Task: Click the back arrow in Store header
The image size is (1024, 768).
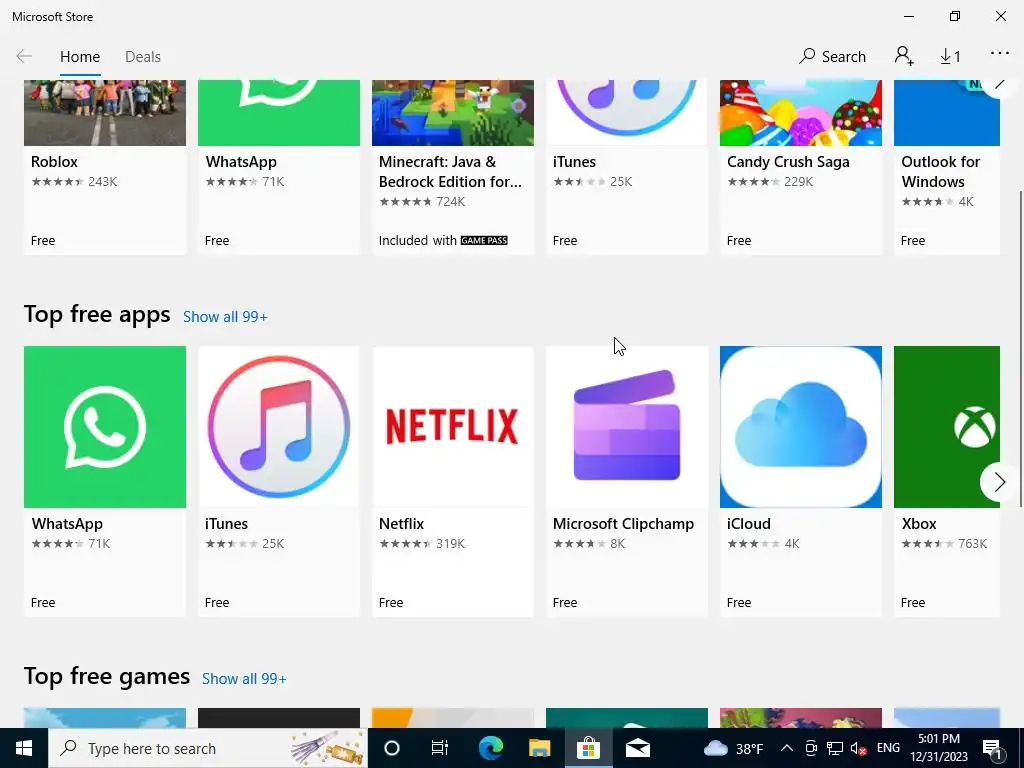Action: (x=24, y=57)
